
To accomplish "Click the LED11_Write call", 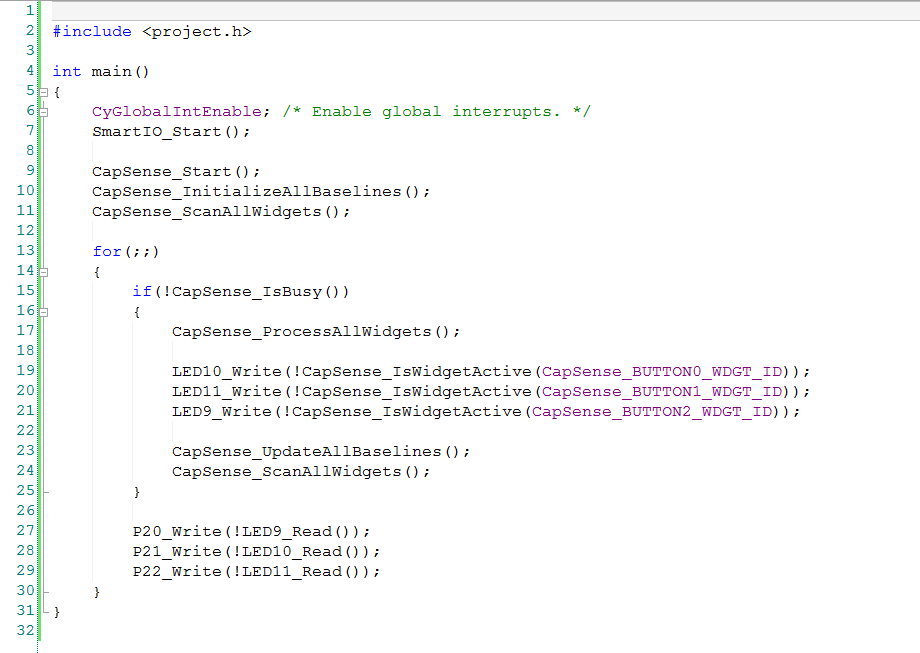I will point(227,391).
